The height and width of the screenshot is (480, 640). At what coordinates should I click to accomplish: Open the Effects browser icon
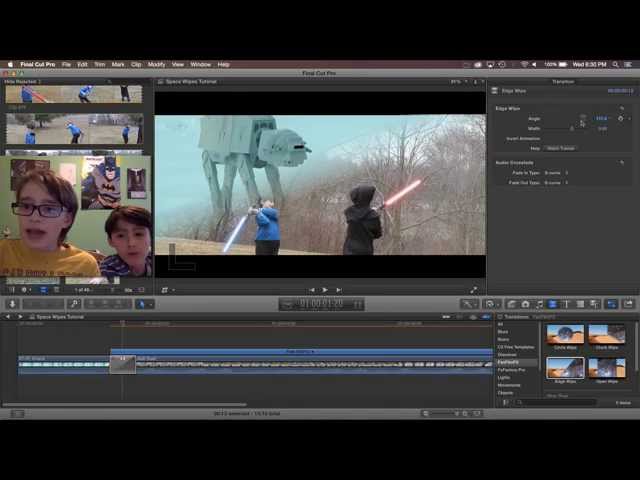[x=512, y=304]
